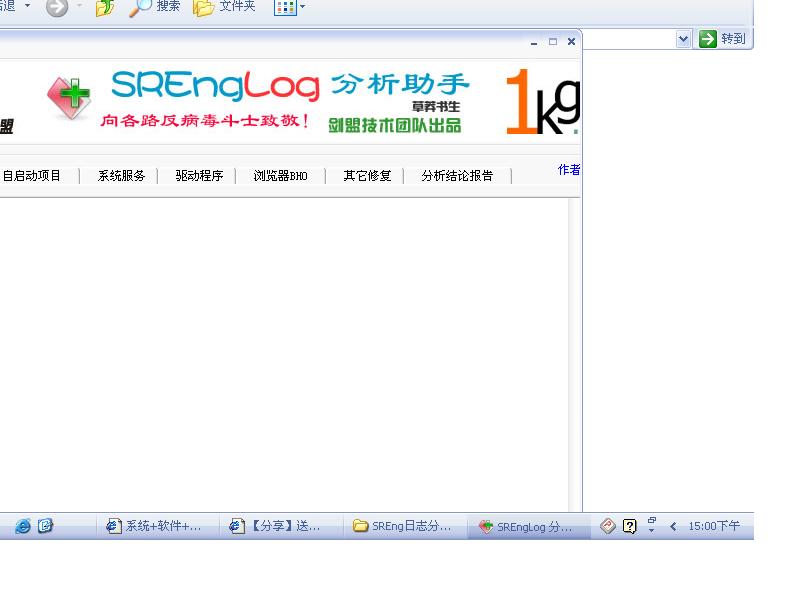The width and height of the screenshot is (800, 600).
Task: Click the vertical scrollbar in content area
Action: (574, 355)
